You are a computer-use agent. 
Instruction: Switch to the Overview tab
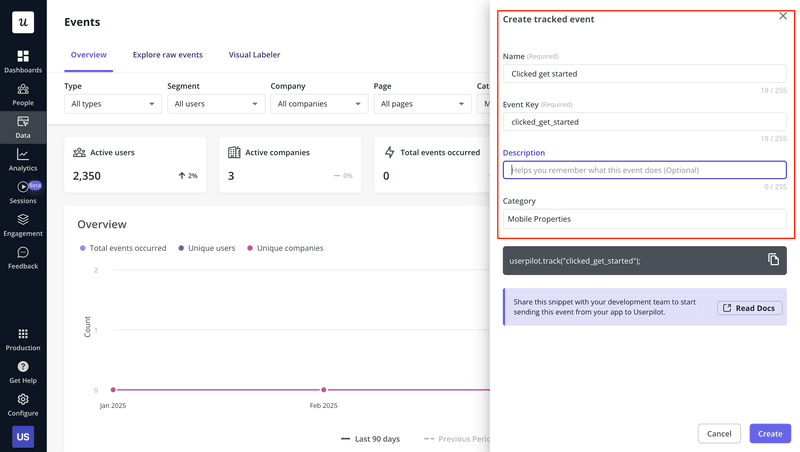pos(89,55)
